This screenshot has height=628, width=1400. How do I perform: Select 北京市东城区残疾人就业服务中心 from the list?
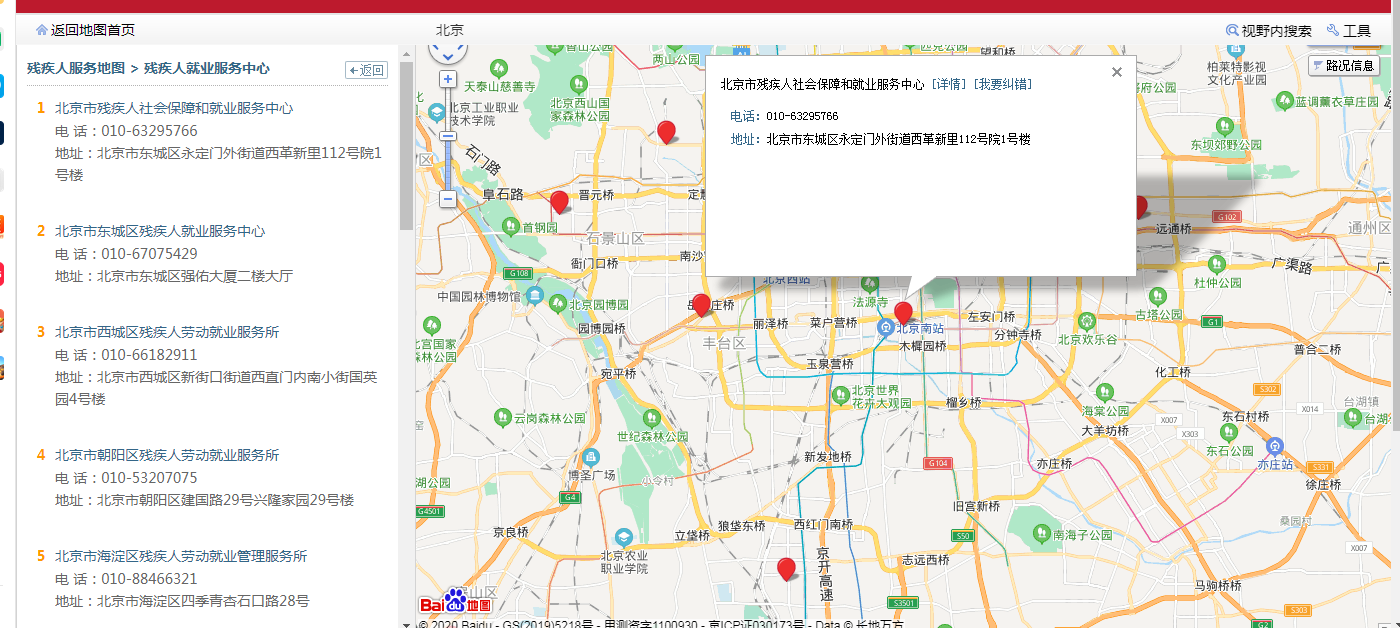pyautogui.click(x=160, y=231)
